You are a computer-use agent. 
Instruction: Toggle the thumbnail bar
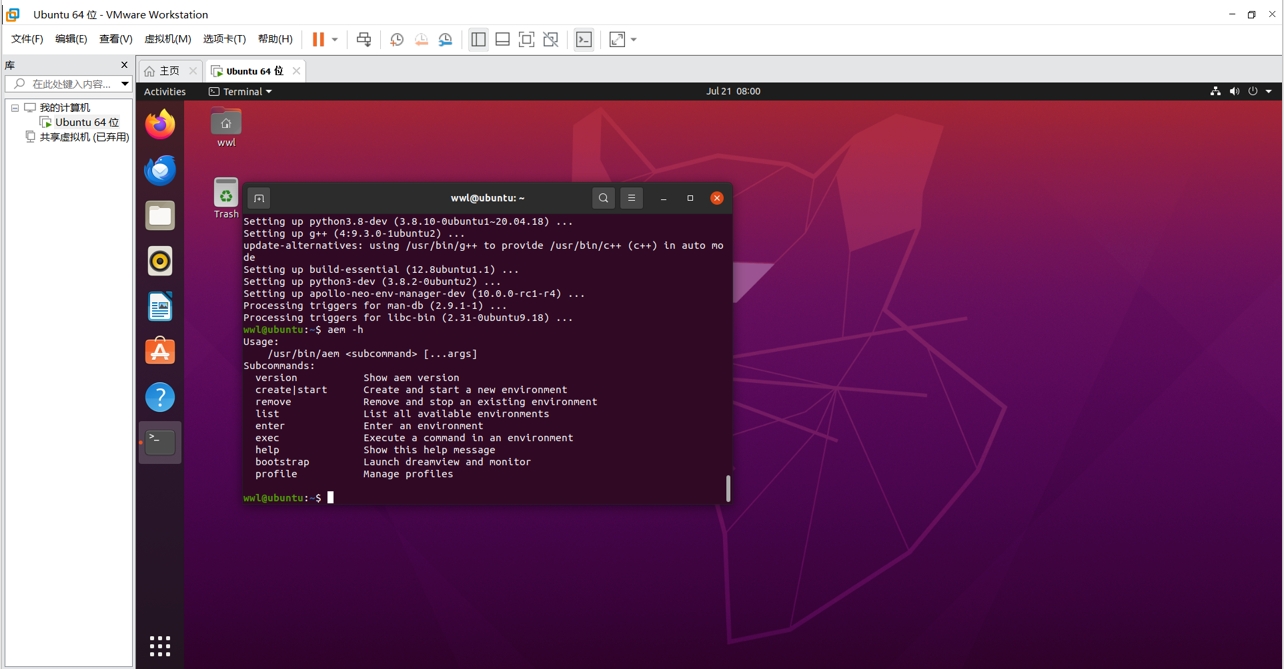(502, 39)
